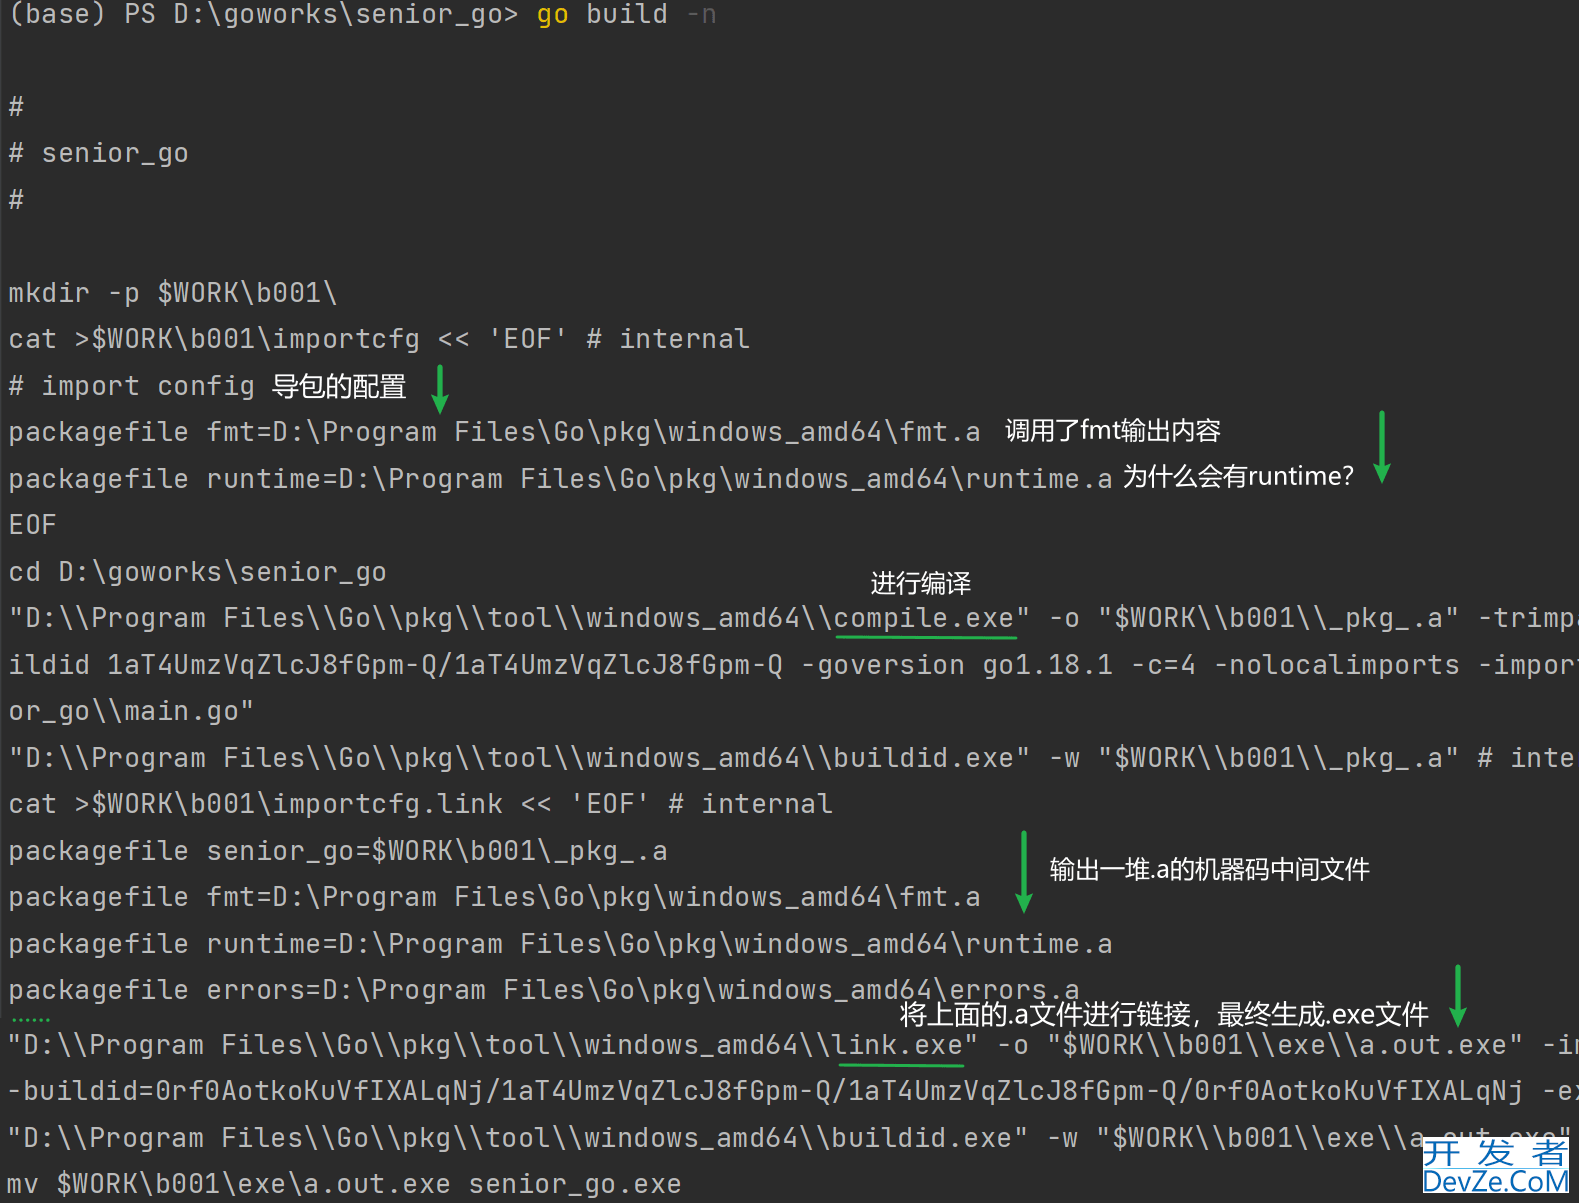The height and width of the screenshot is (1203, 1579).
Task: Click the "# senior_go" comment line
Action: 98,153
